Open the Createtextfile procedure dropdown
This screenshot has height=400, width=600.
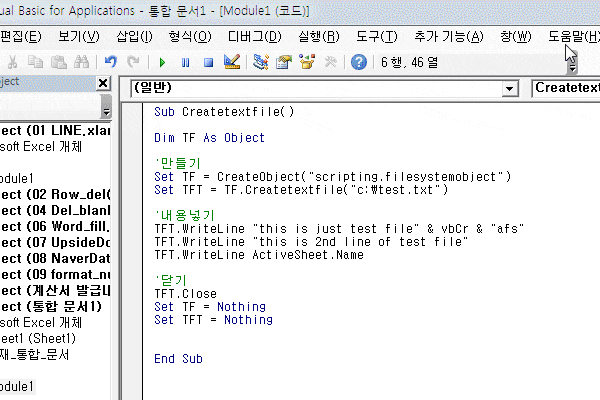(x=566, y=88)
